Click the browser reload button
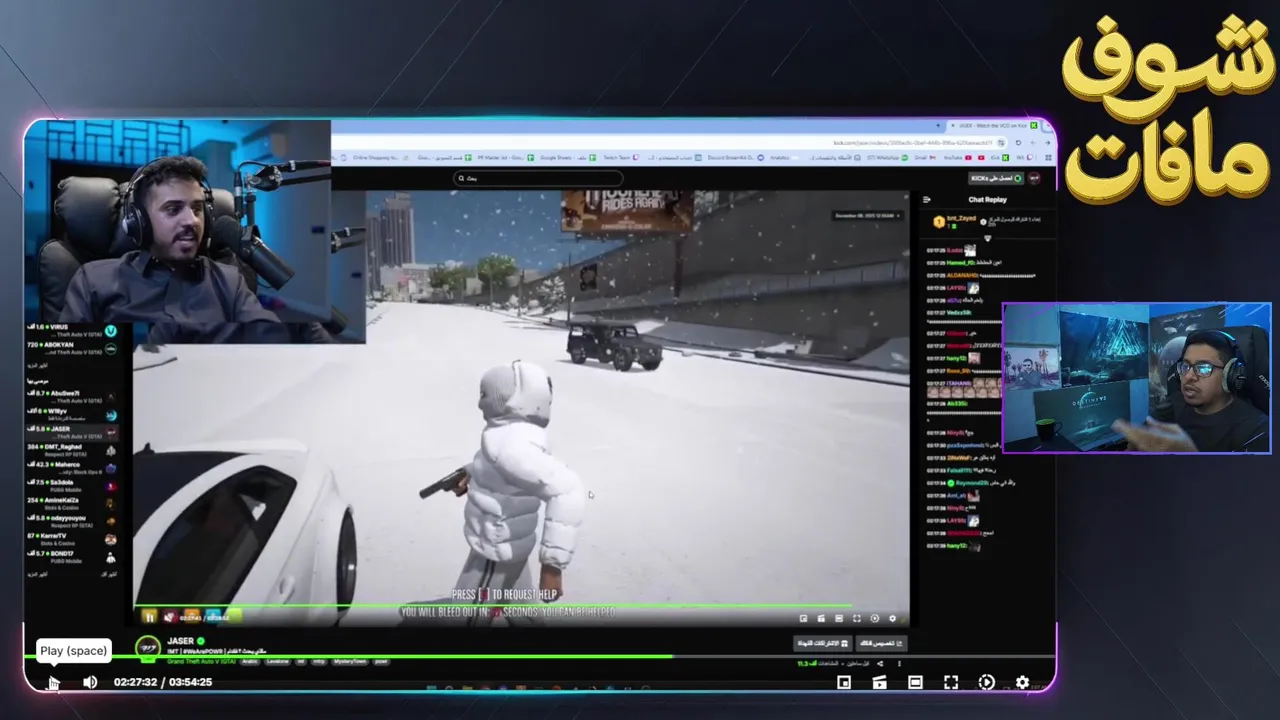This screenshot has height=720, width=1280. coord(1018,143)
